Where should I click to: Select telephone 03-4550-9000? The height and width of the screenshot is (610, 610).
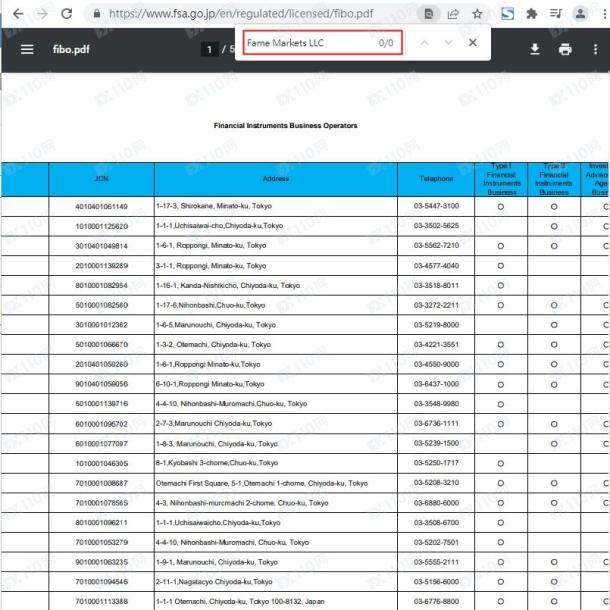pos(436,364)
